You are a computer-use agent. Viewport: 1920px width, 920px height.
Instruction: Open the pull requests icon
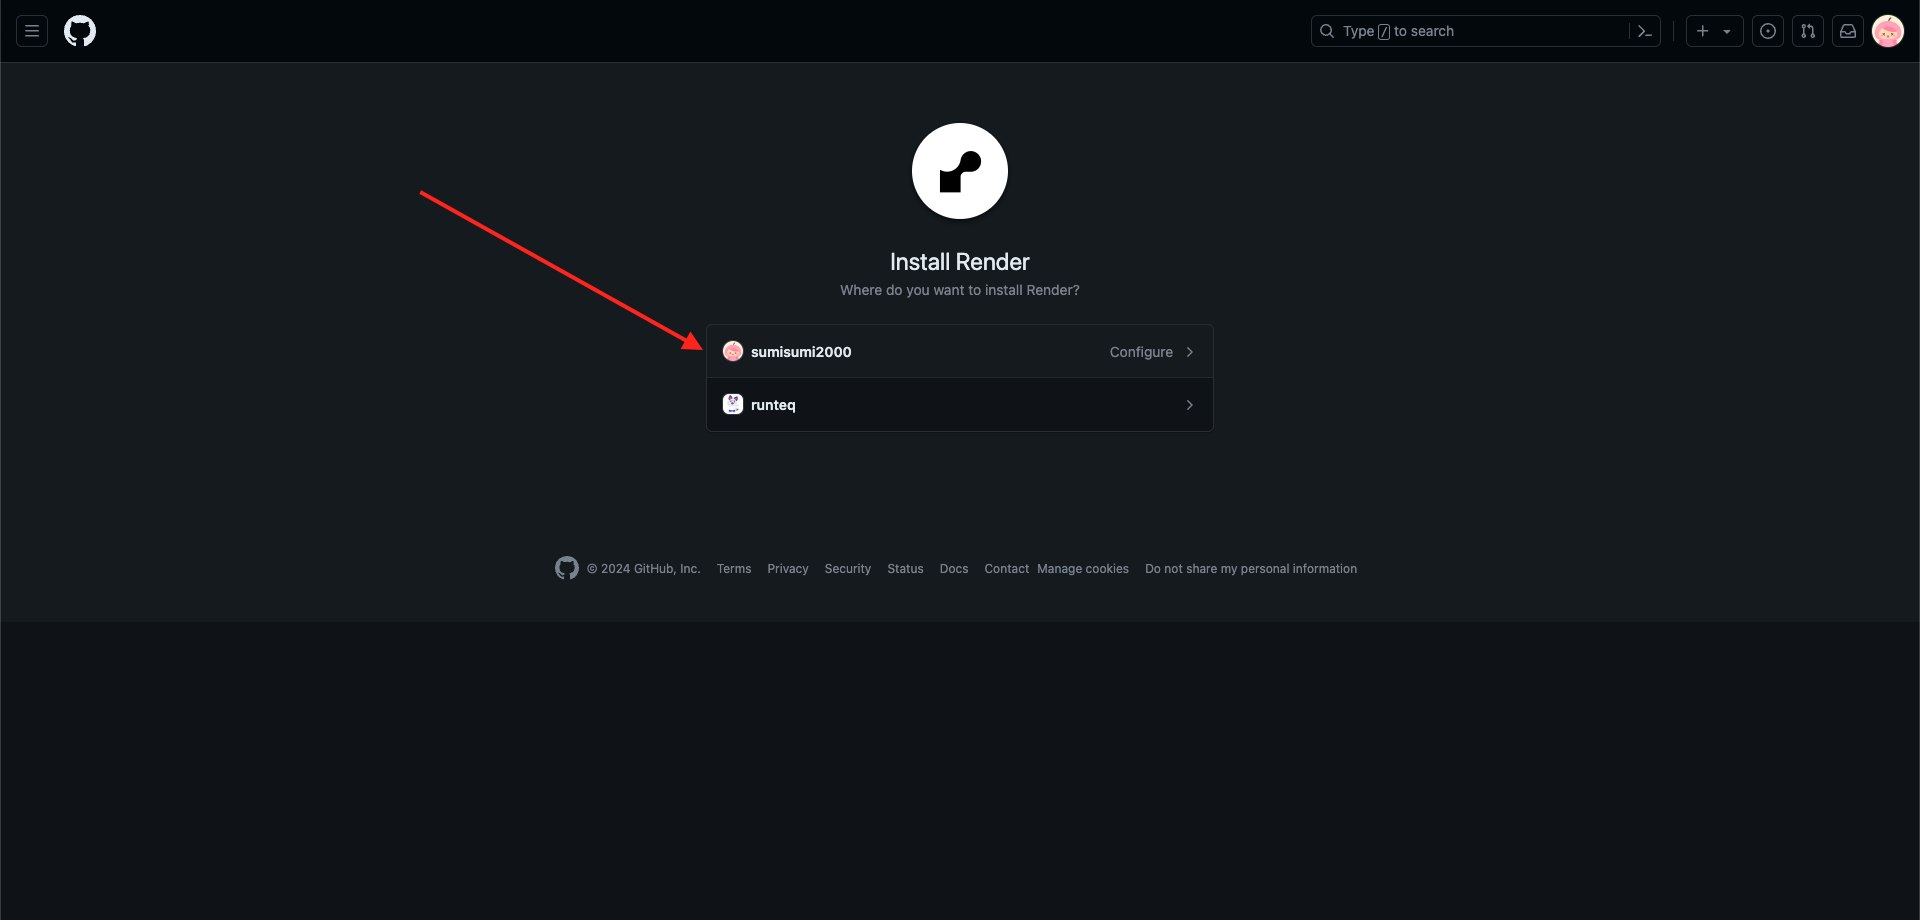point(1808,31)
